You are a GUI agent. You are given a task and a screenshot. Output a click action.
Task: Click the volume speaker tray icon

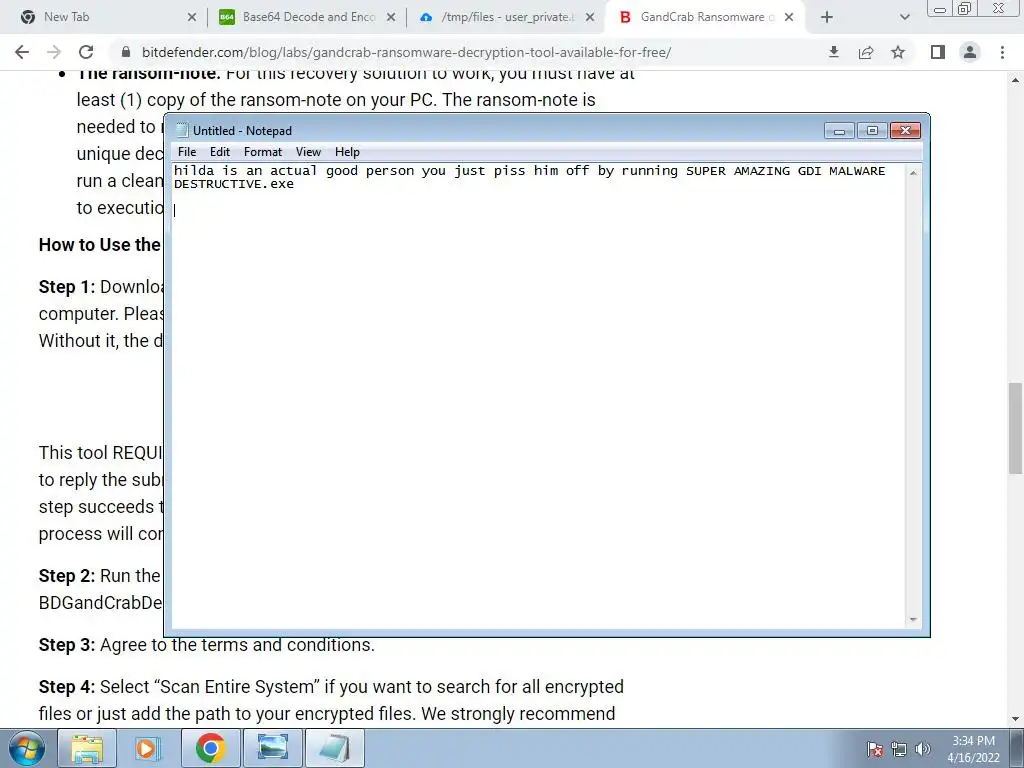(x=923, y=749)
